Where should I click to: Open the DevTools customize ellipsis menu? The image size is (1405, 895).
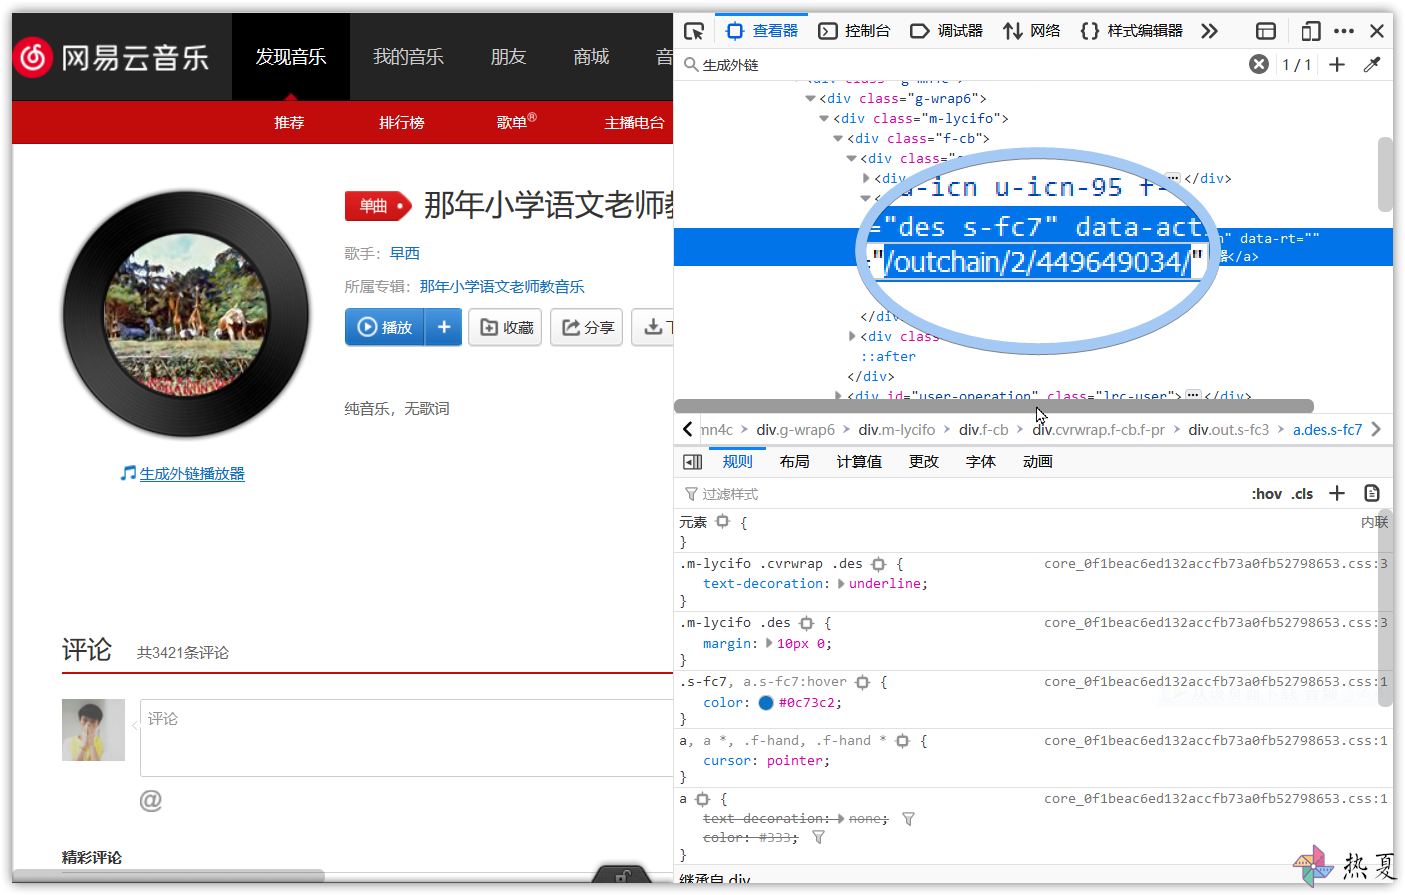1344,31
